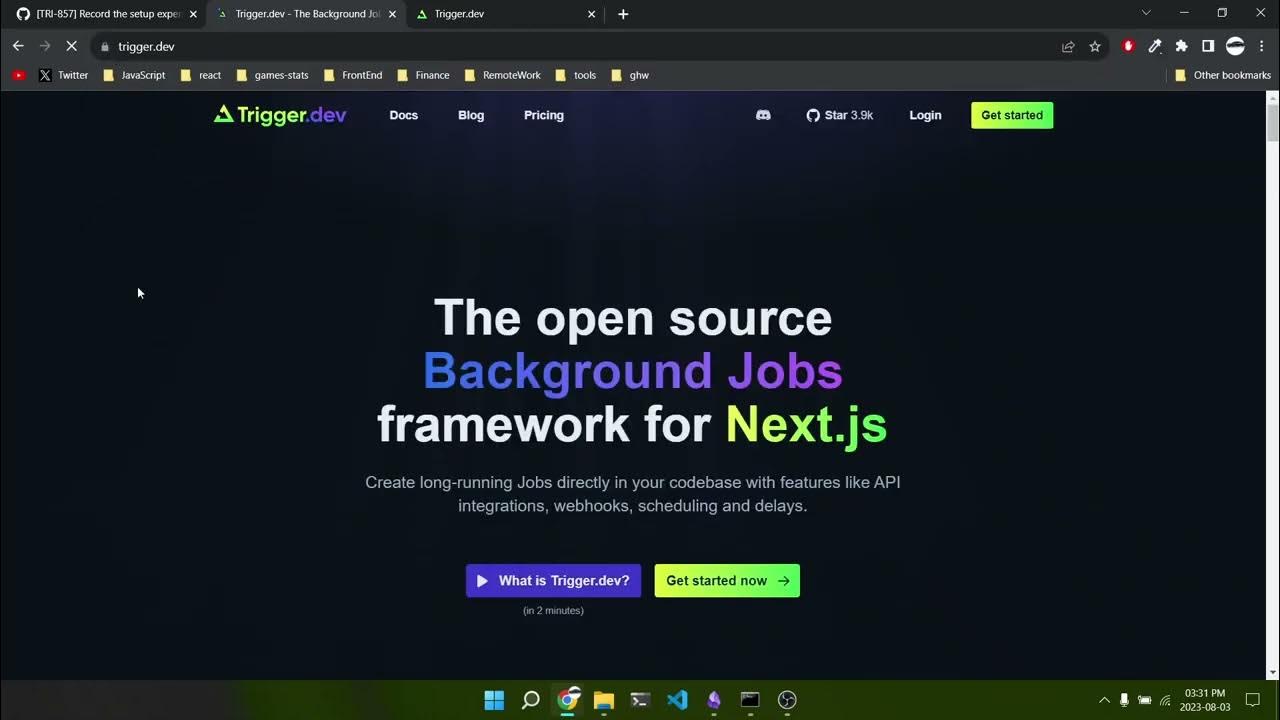The width and height of the screenshot is (1280, 720).
Task: Open File Explorer from the taskbar
Action: coord(603,700)
